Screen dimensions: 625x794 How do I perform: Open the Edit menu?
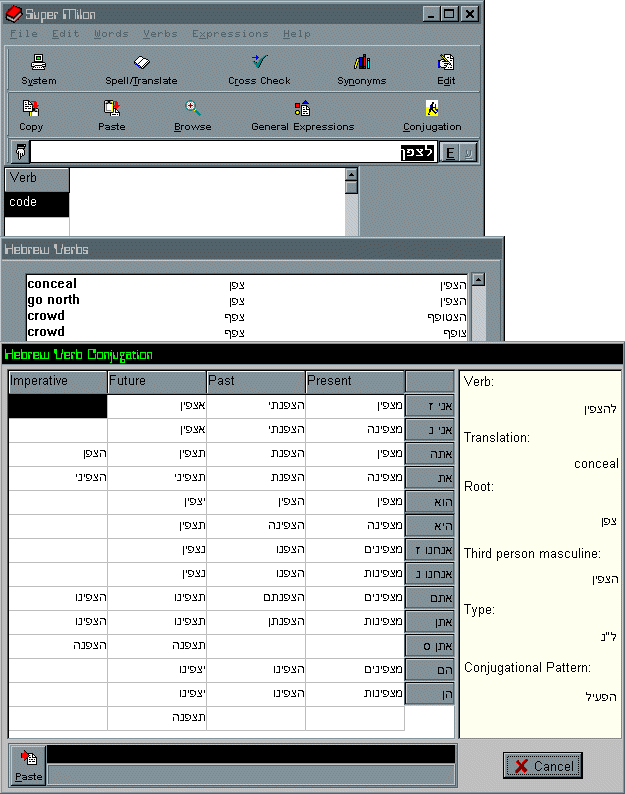pos(66,34)
